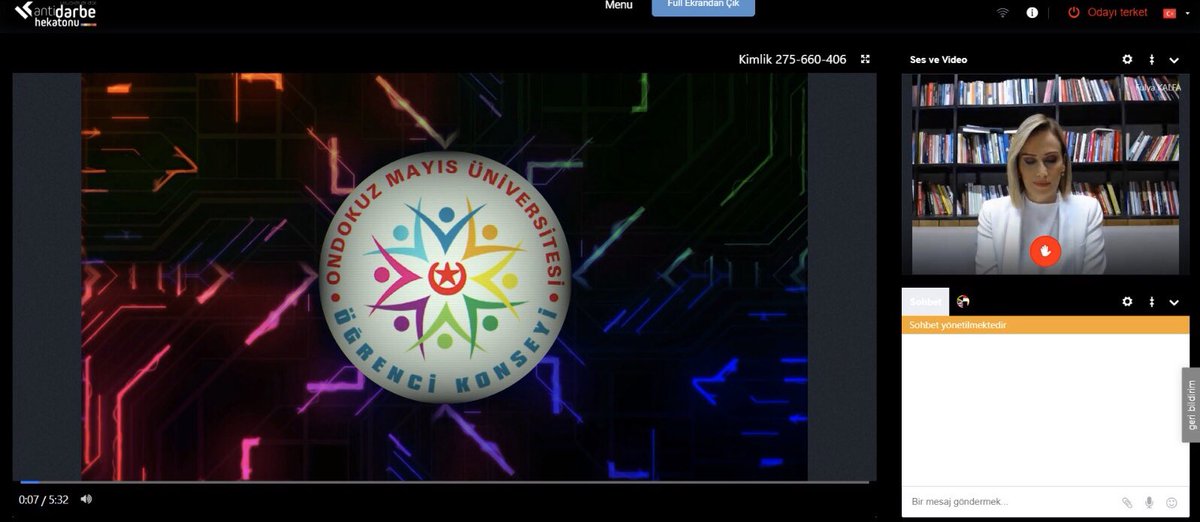Collapse the chat panel chevron

pos(1174,301)
